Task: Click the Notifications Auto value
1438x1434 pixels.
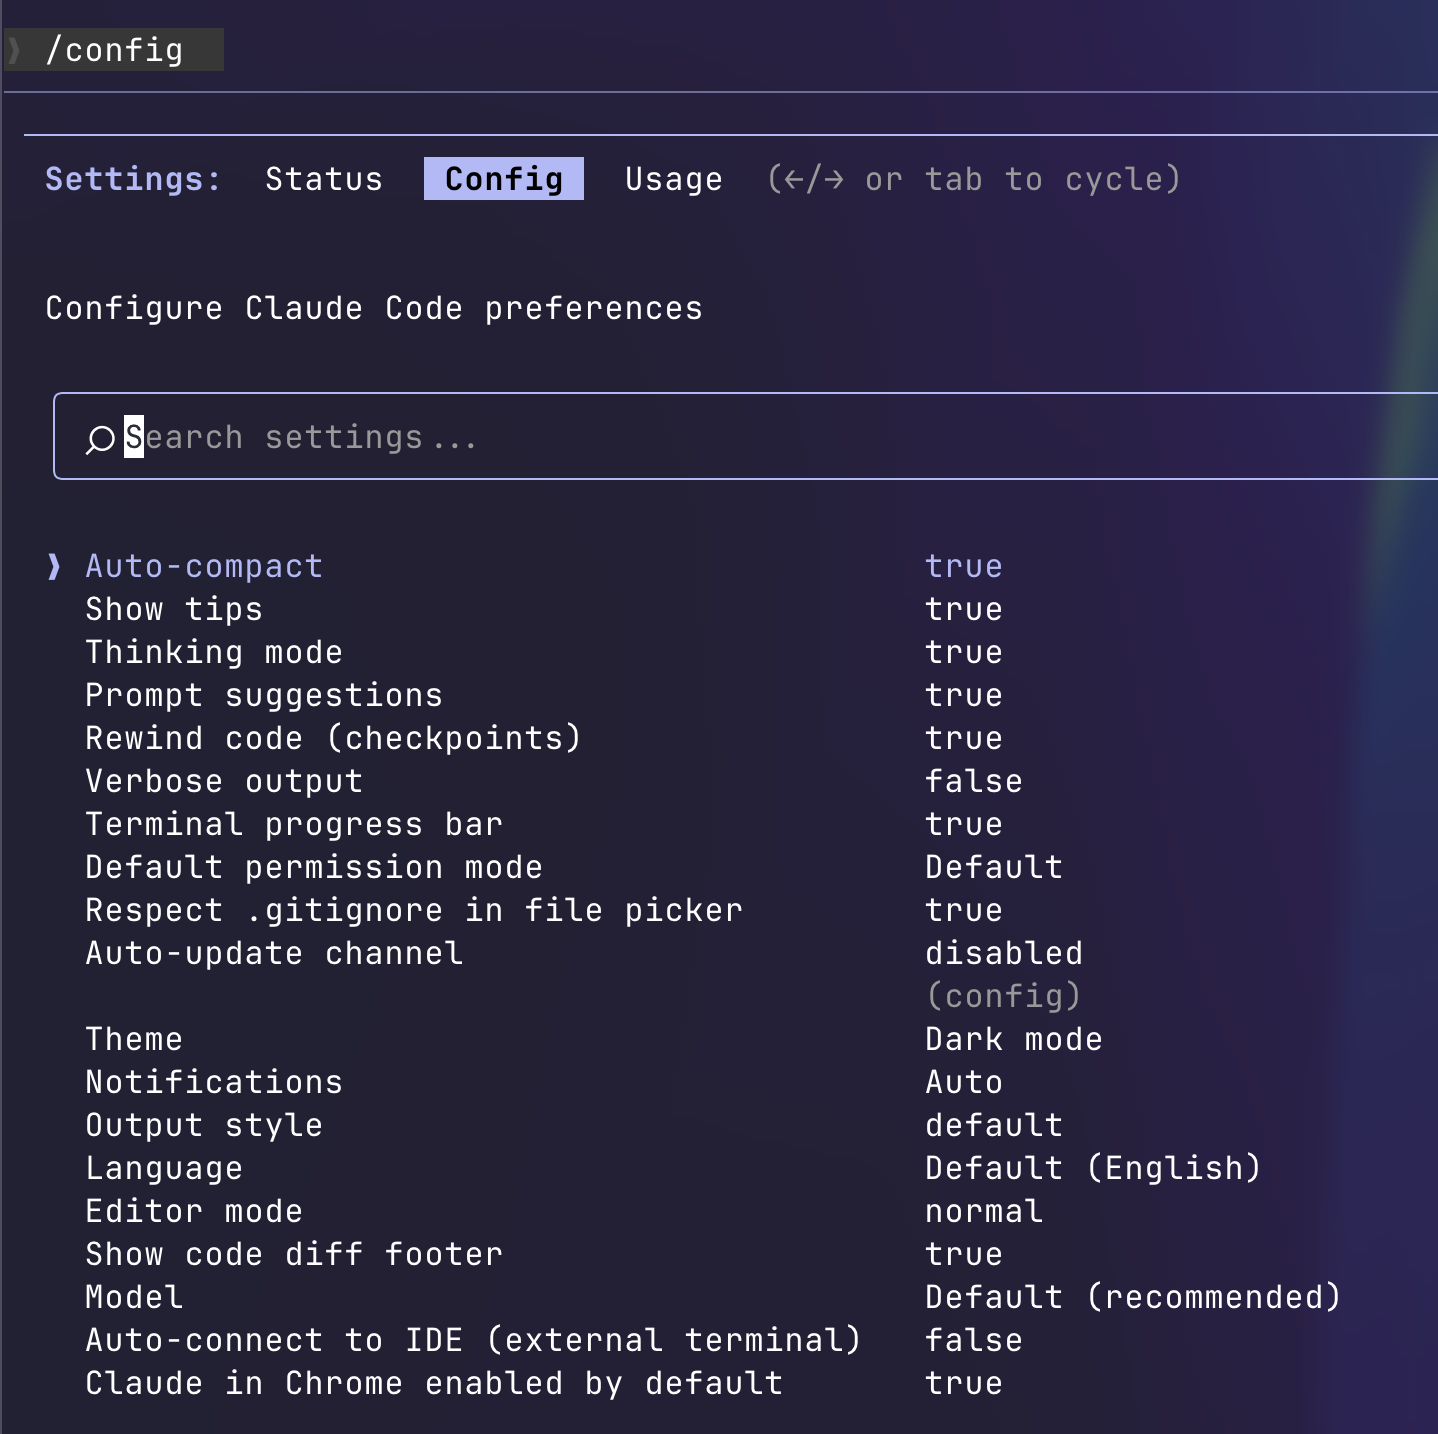Action: (x=964, y=1083)
